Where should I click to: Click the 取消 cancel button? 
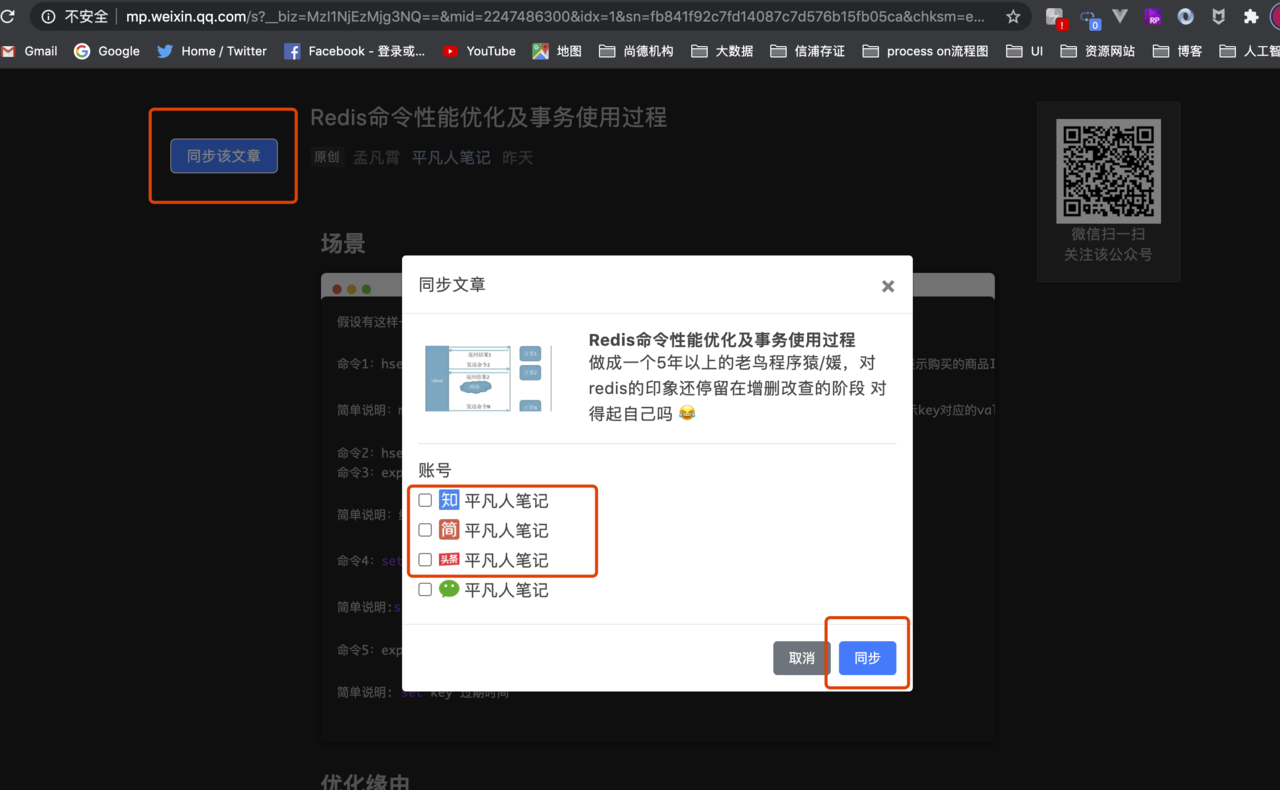click(801, 658)
